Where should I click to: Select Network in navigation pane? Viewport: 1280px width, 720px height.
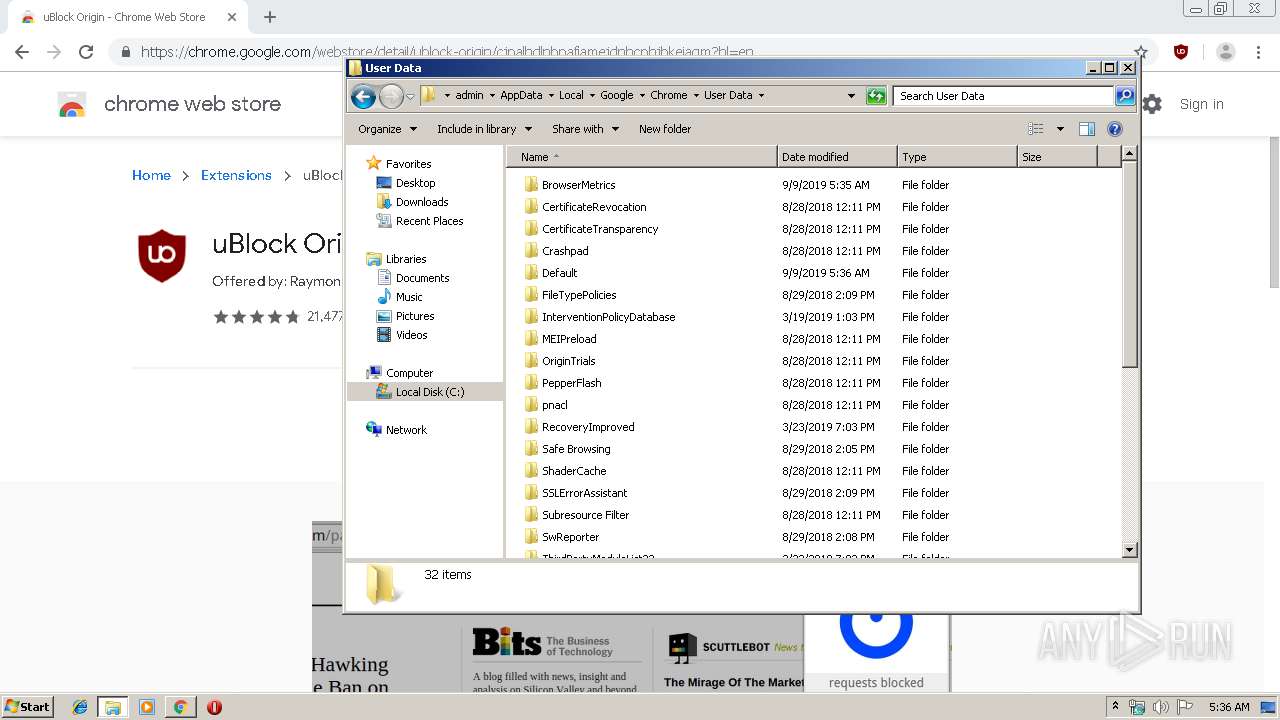click(406, 430)
